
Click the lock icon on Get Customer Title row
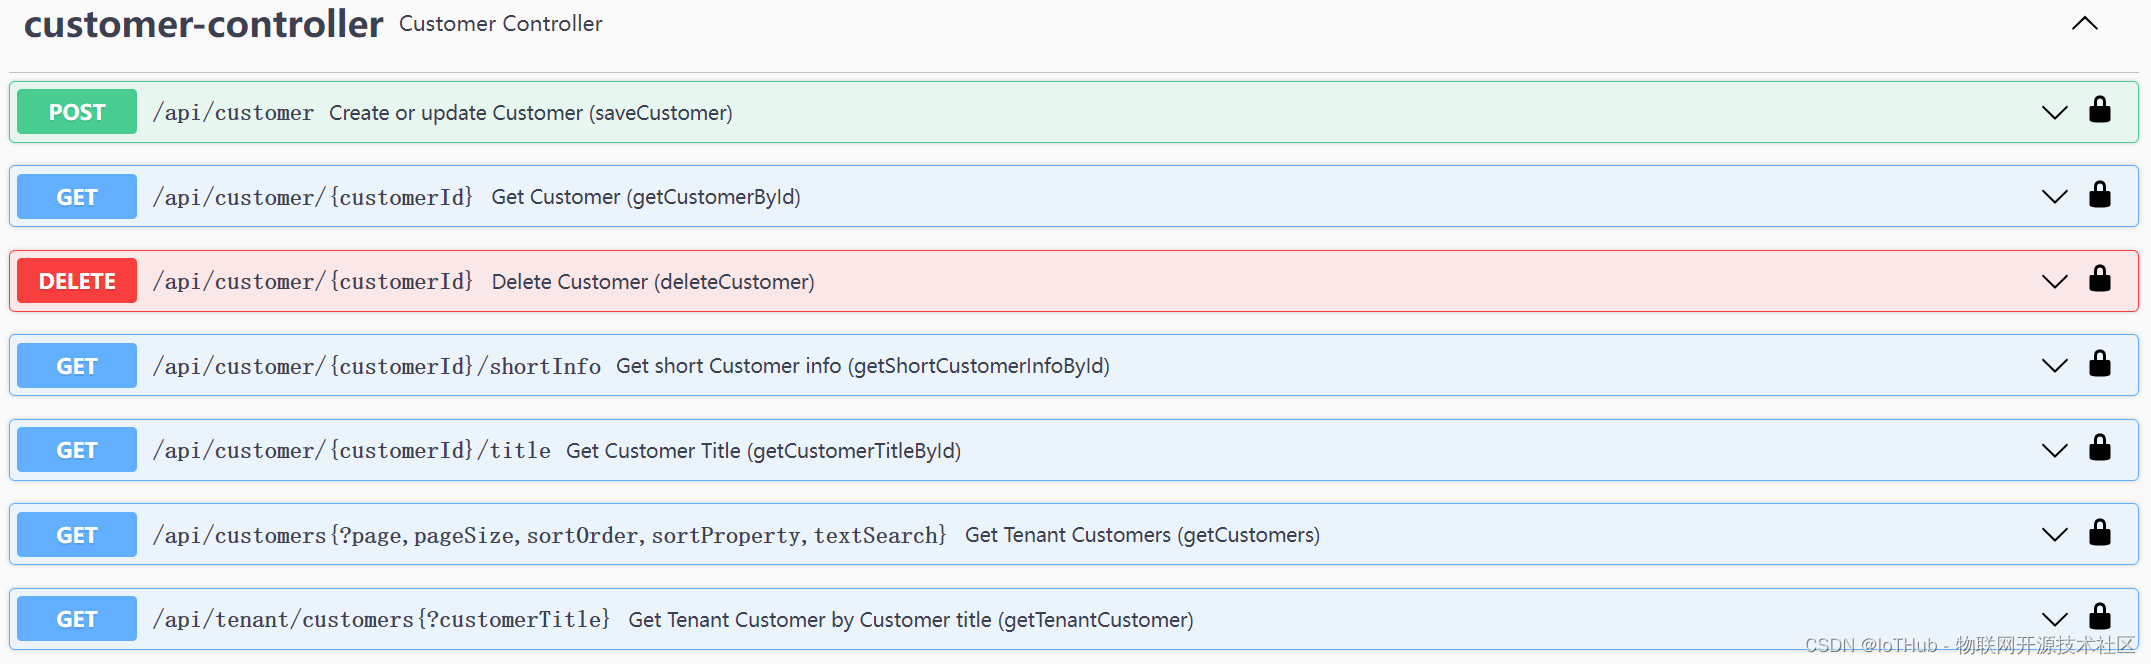[x=2099, y=448]
